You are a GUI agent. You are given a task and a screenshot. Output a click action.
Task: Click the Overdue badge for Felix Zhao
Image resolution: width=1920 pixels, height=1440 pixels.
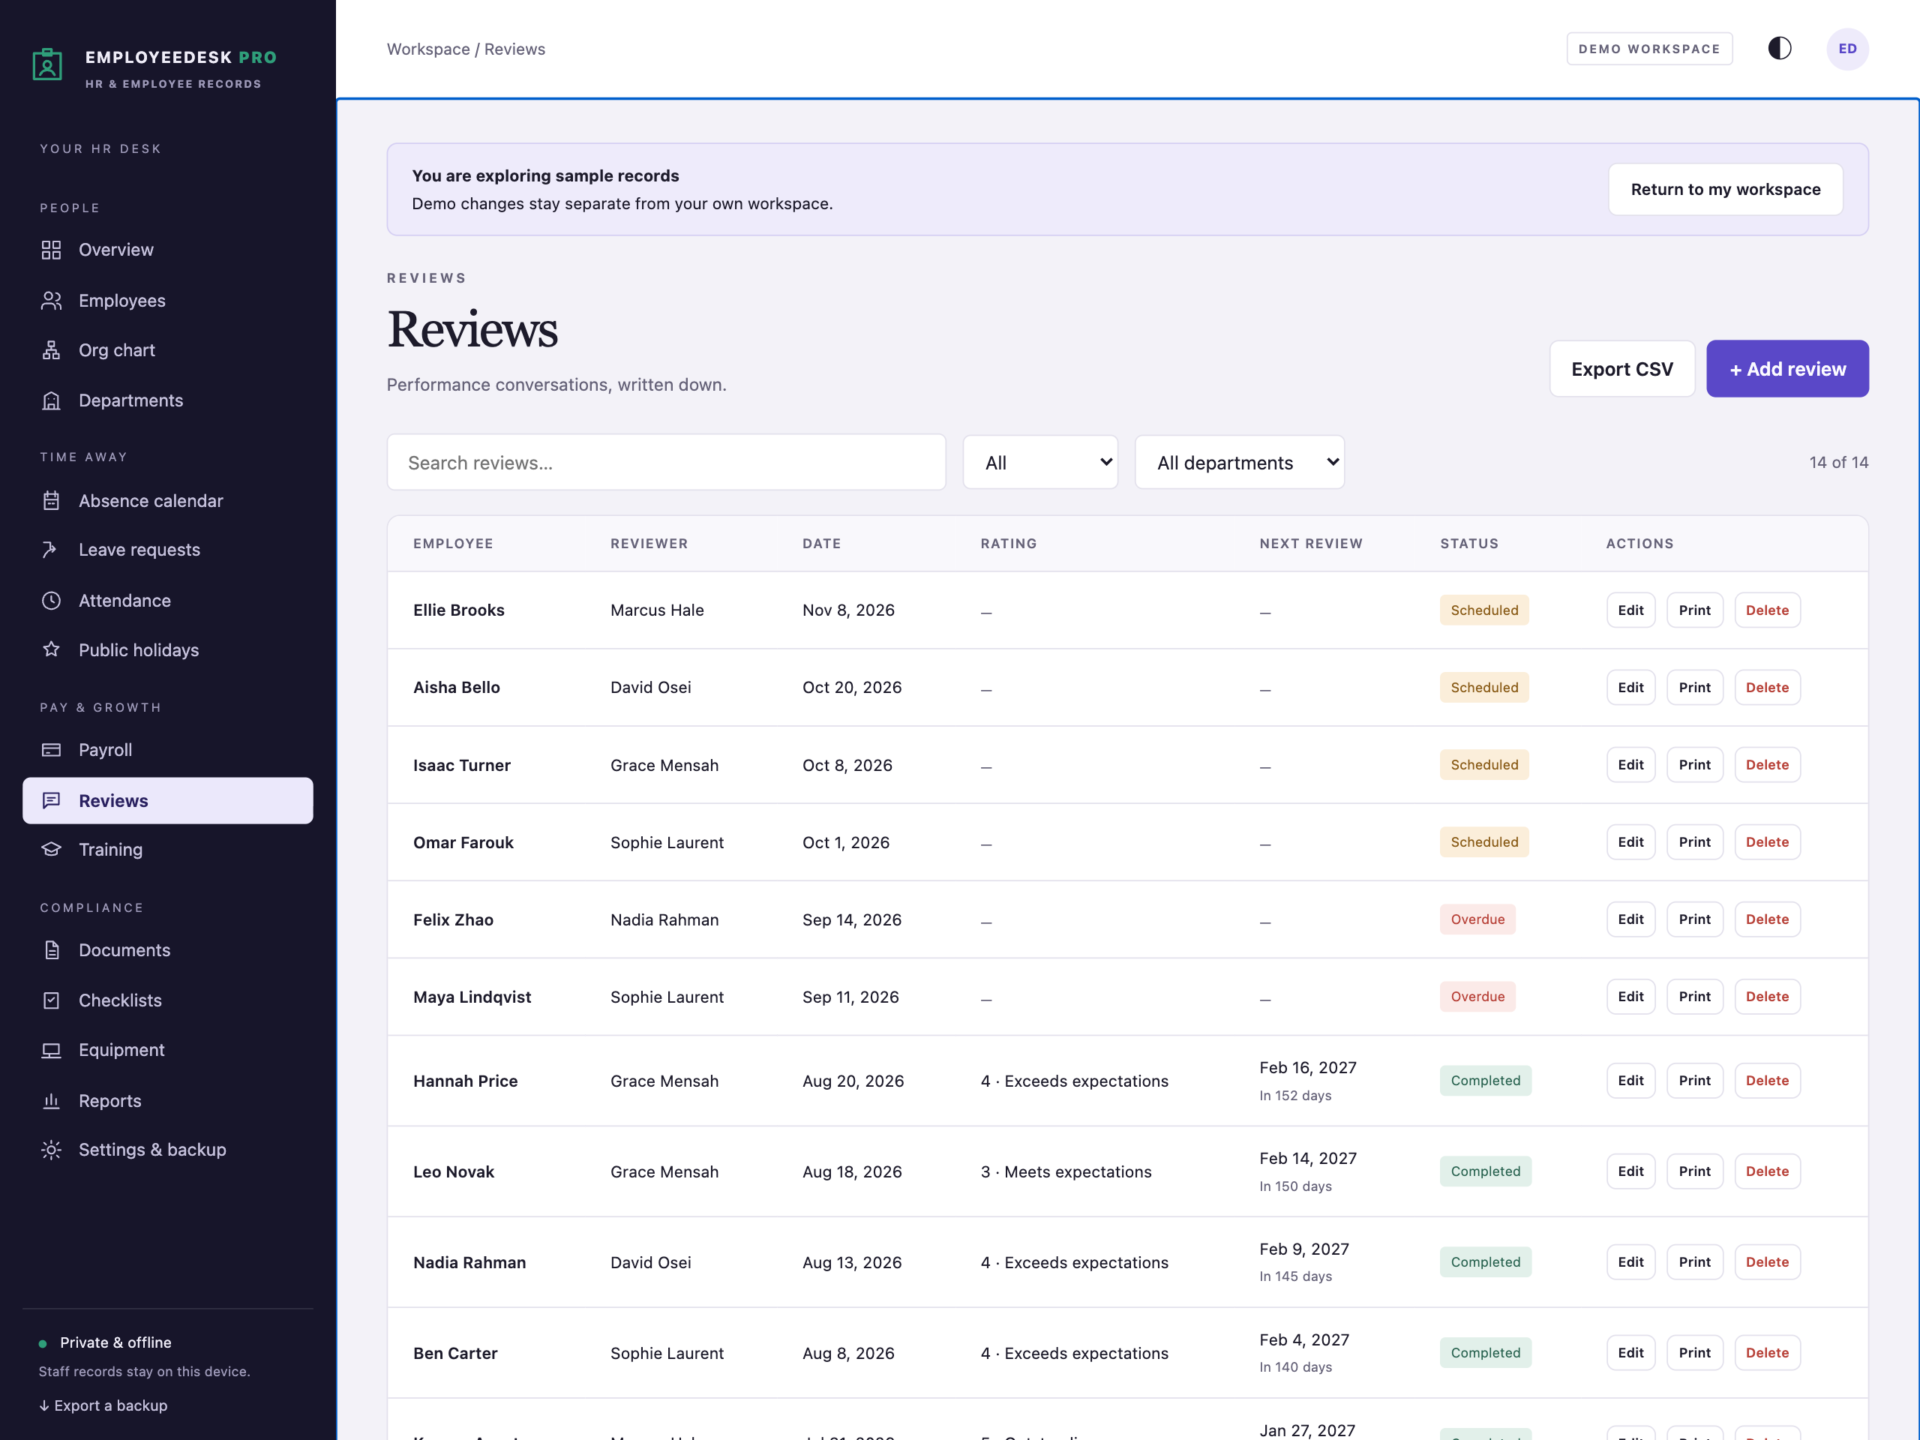tap(1477, 919)
